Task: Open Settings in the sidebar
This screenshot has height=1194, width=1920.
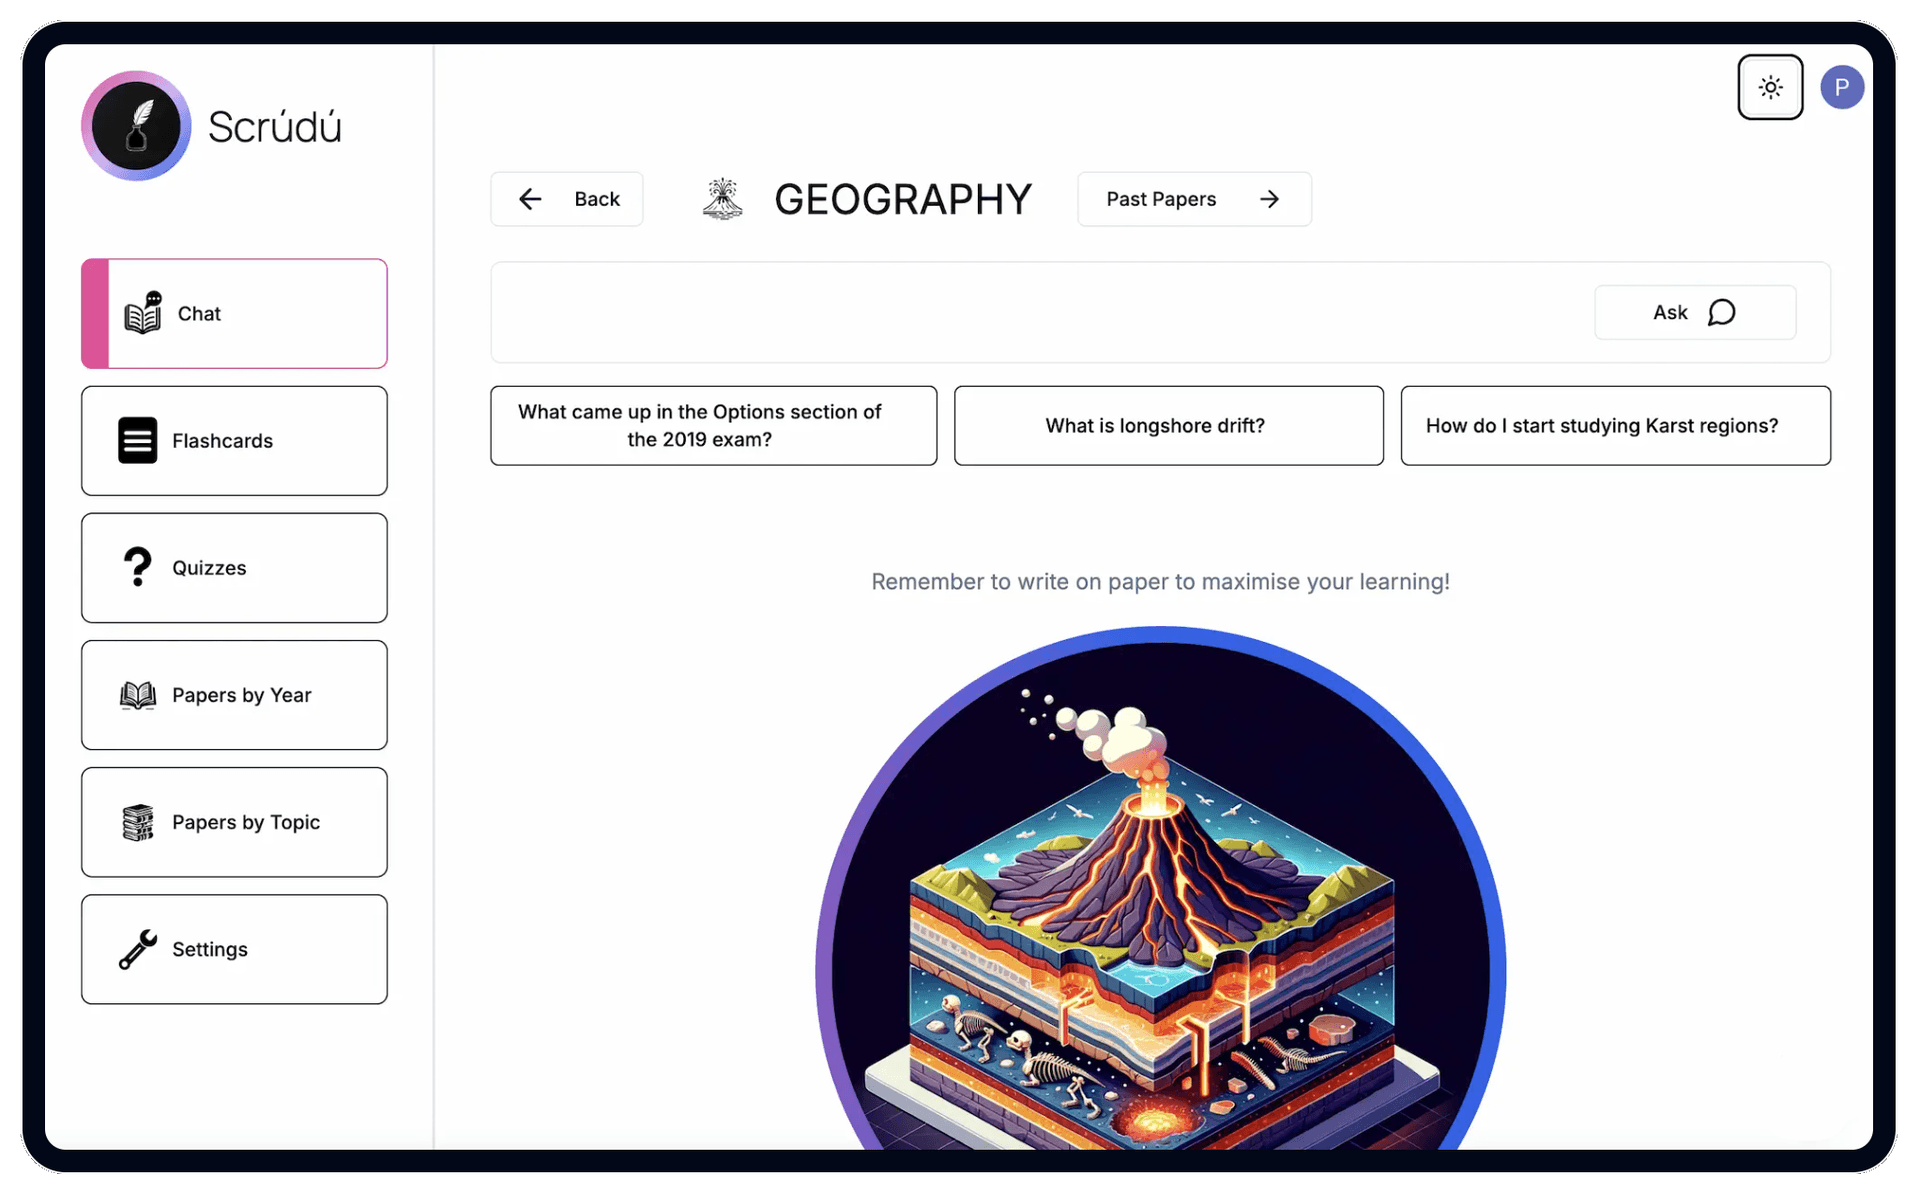Action: point(234,949)
